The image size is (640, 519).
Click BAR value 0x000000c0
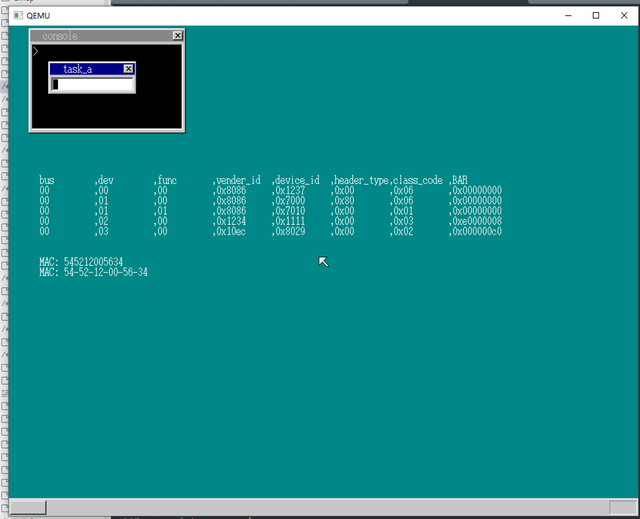476,231
